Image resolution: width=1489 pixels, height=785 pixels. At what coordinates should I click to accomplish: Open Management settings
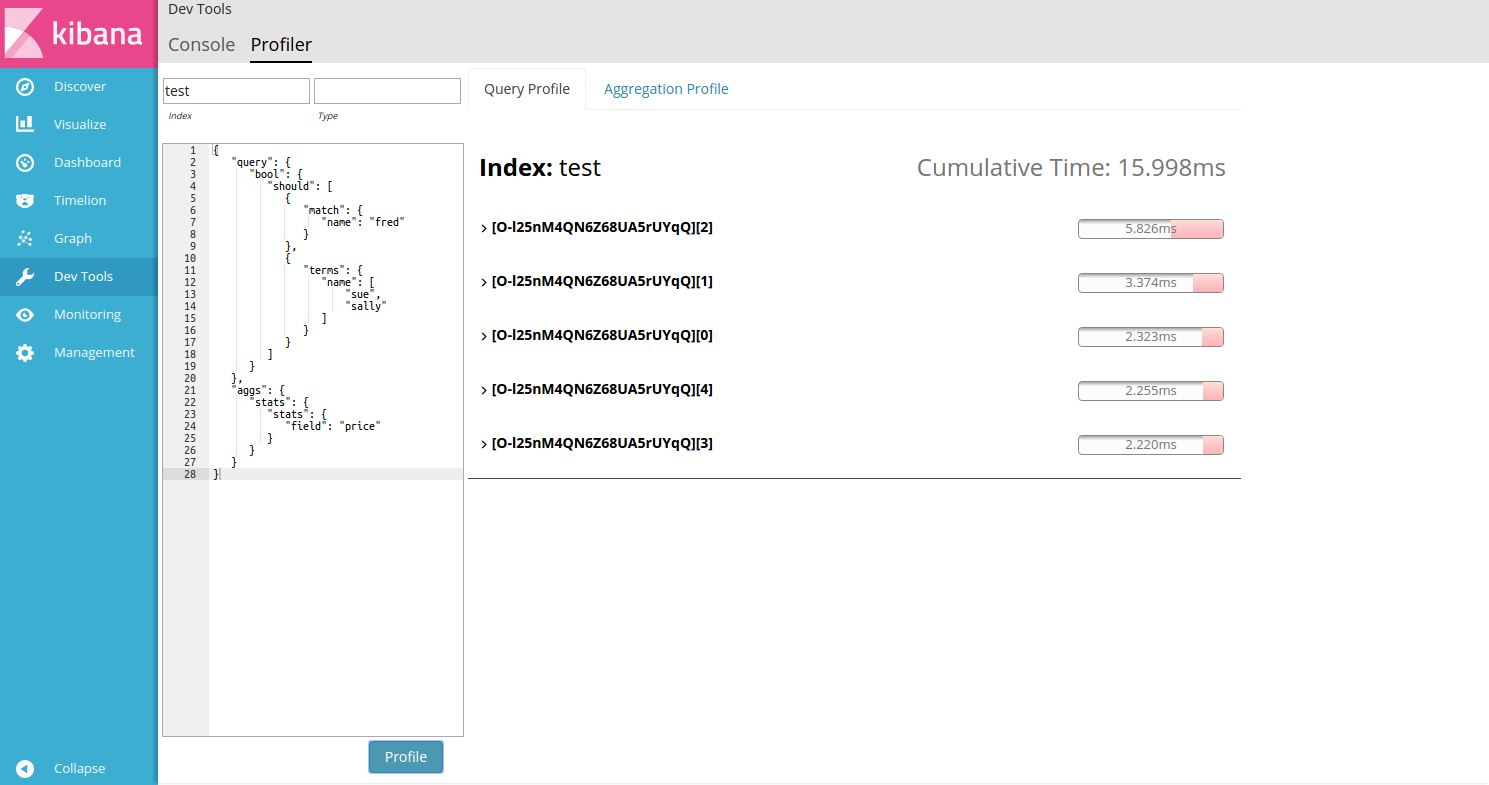94,352
